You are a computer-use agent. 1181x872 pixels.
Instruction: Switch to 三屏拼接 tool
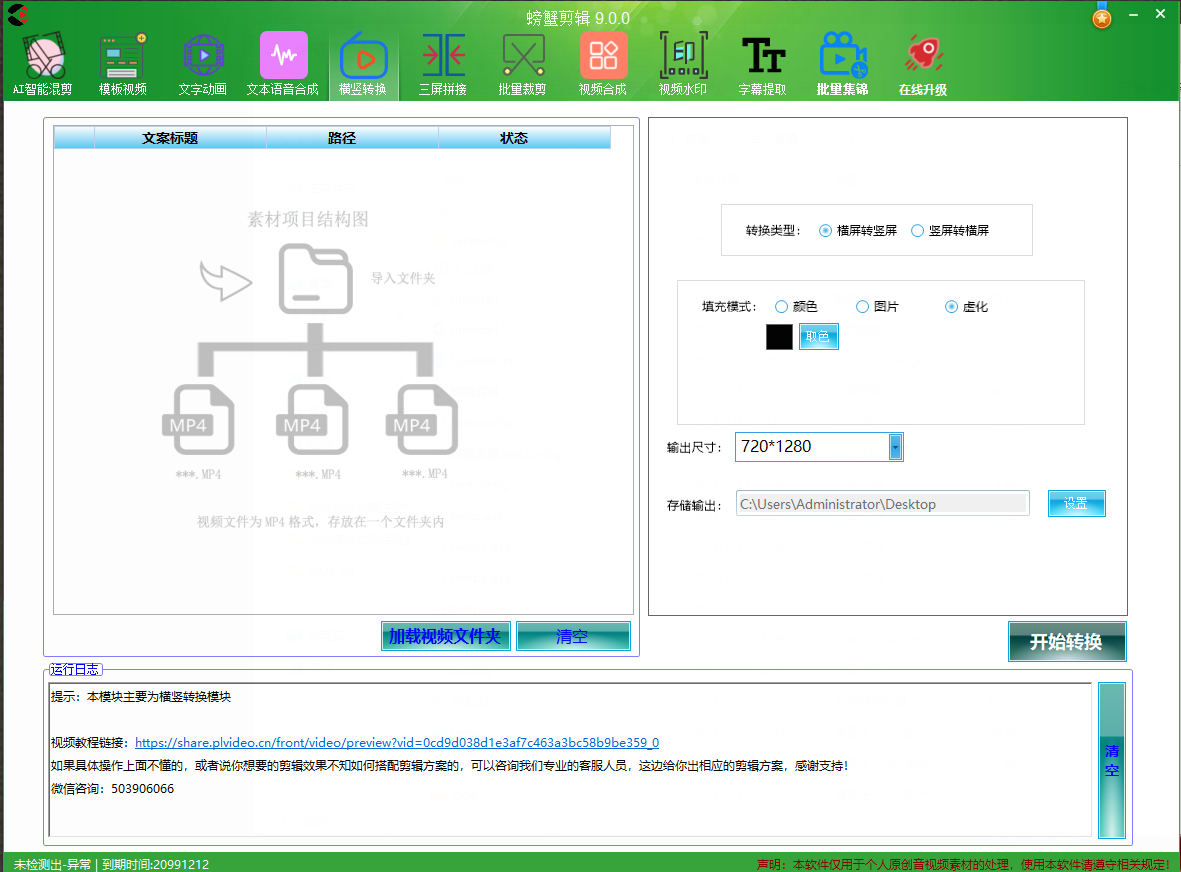tap(443, 62)
